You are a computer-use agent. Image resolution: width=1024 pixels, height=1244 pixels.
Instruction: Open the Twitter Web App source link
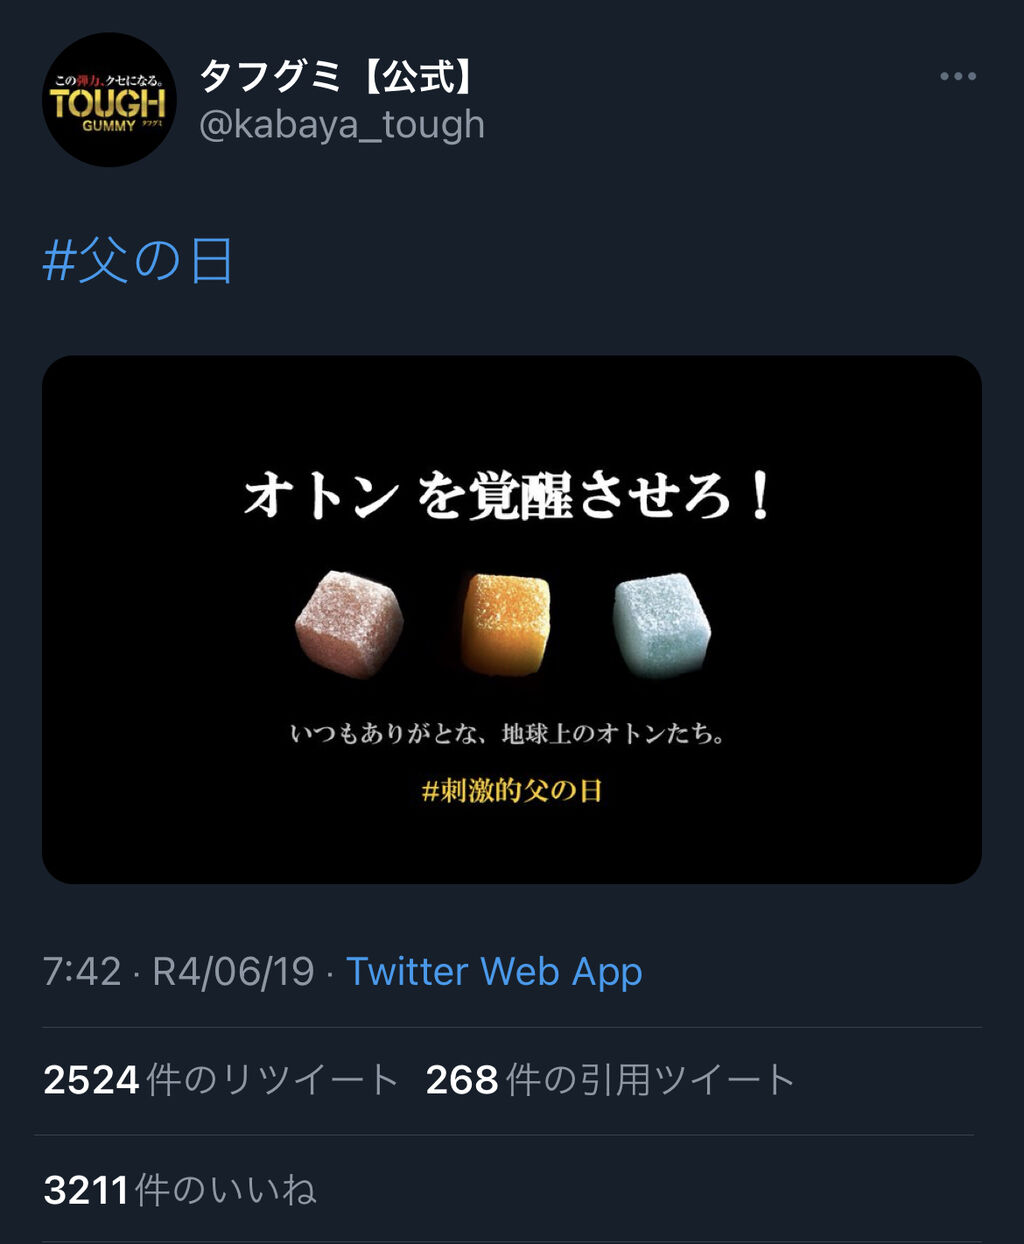click(x=494, y=972)
